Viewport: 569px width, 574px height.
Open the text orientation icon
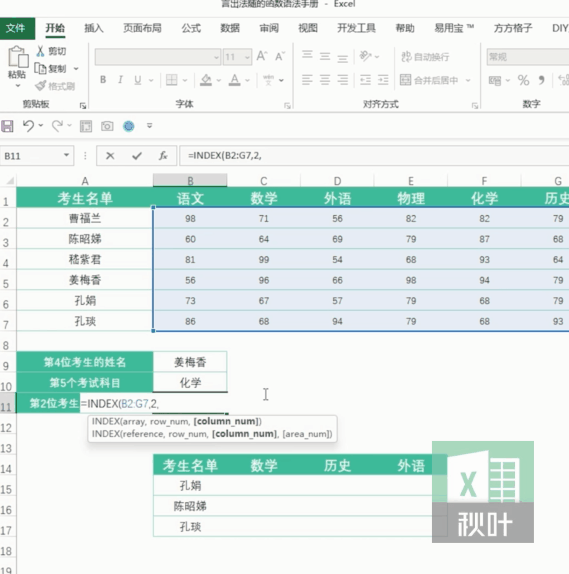pyautogui.click(x=365, y=56)
